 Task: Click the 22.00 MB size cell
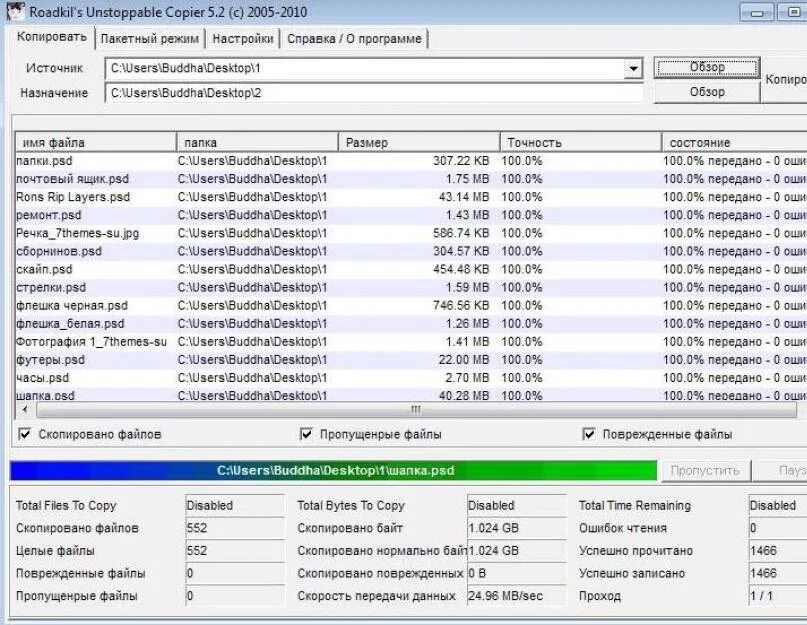tap(464, 360)
